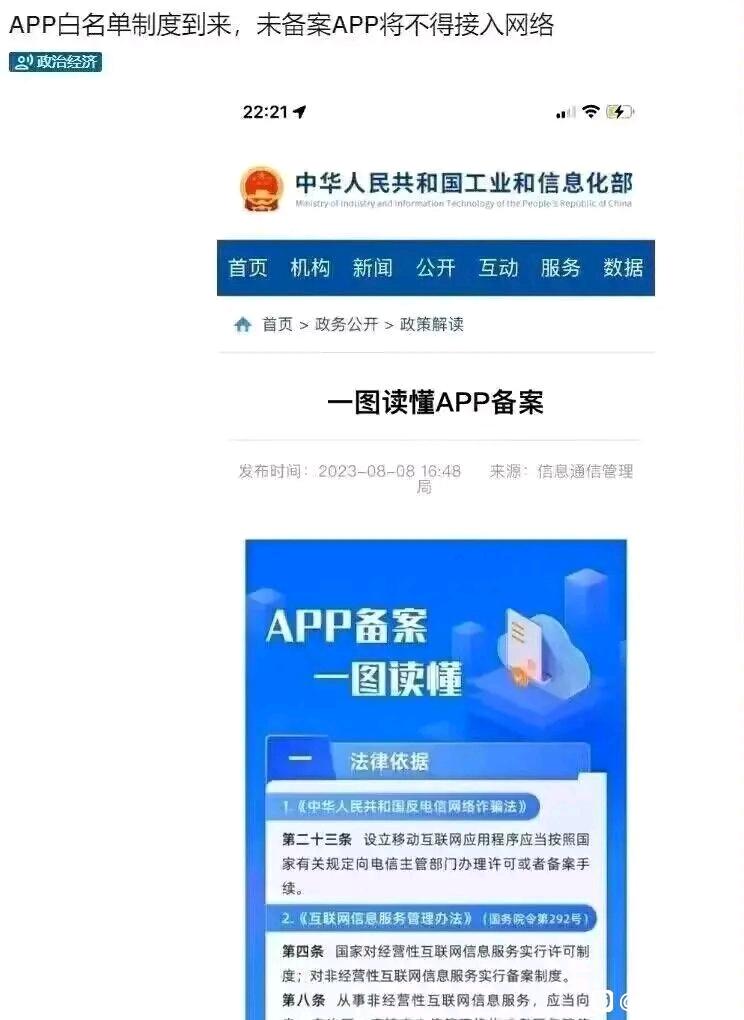
Task: Click the 政务公开 breadcrumb link
Action: 347,324
